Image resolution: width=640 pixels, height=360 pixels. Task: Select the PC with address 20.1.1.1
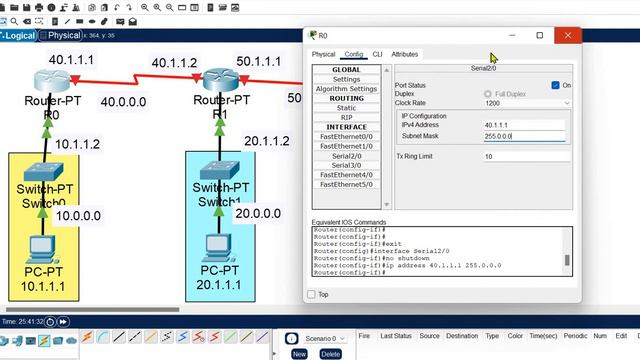point(218,248)
